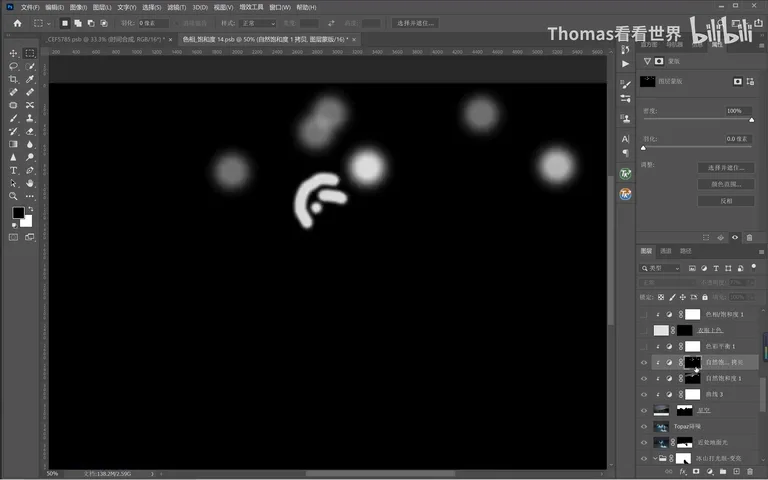The image size is (768, 480).
Task: Choose Add to selection mode
Action: click(77, 23)
